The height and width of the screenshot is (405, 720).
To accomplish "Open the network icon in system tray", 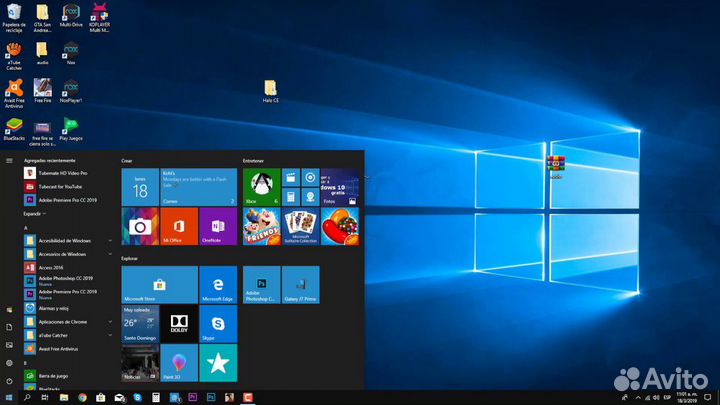I will pos(647,397).
